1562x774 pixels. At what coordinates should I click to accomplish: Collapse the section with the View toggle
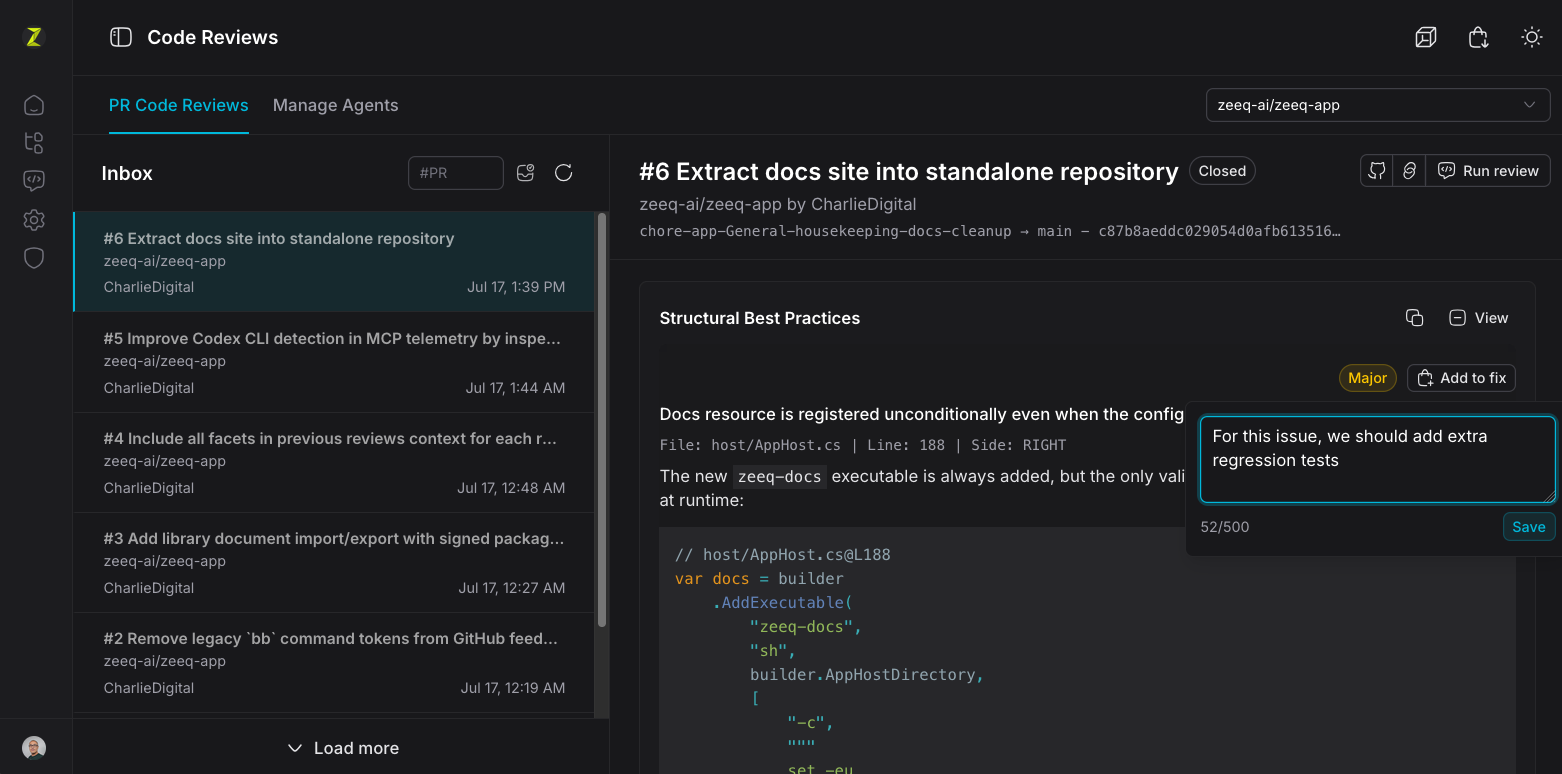pos(1479,318)
